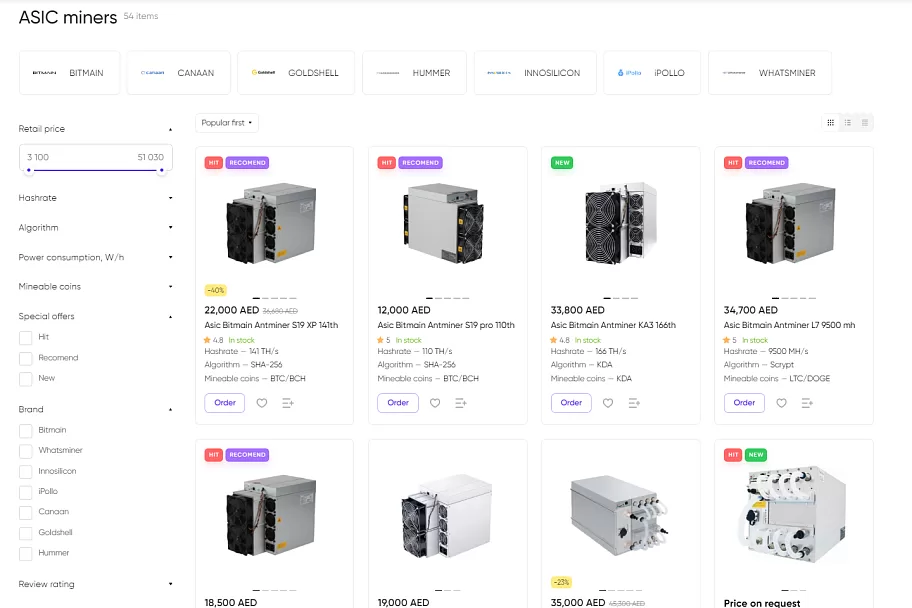Click the minimum retail price slider handle
The width and height of the screenshot is (912, 608).
tap(28, 170)
